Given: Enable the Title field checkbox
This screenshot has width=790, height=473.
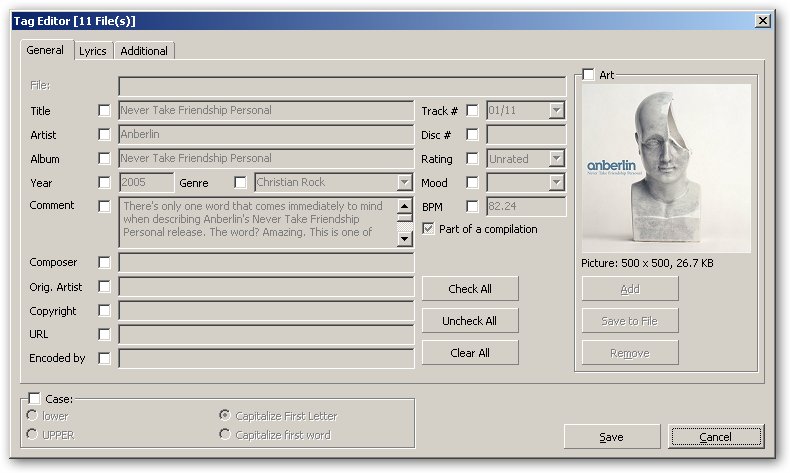Looking at the screenshot, I should coord(104,111).
